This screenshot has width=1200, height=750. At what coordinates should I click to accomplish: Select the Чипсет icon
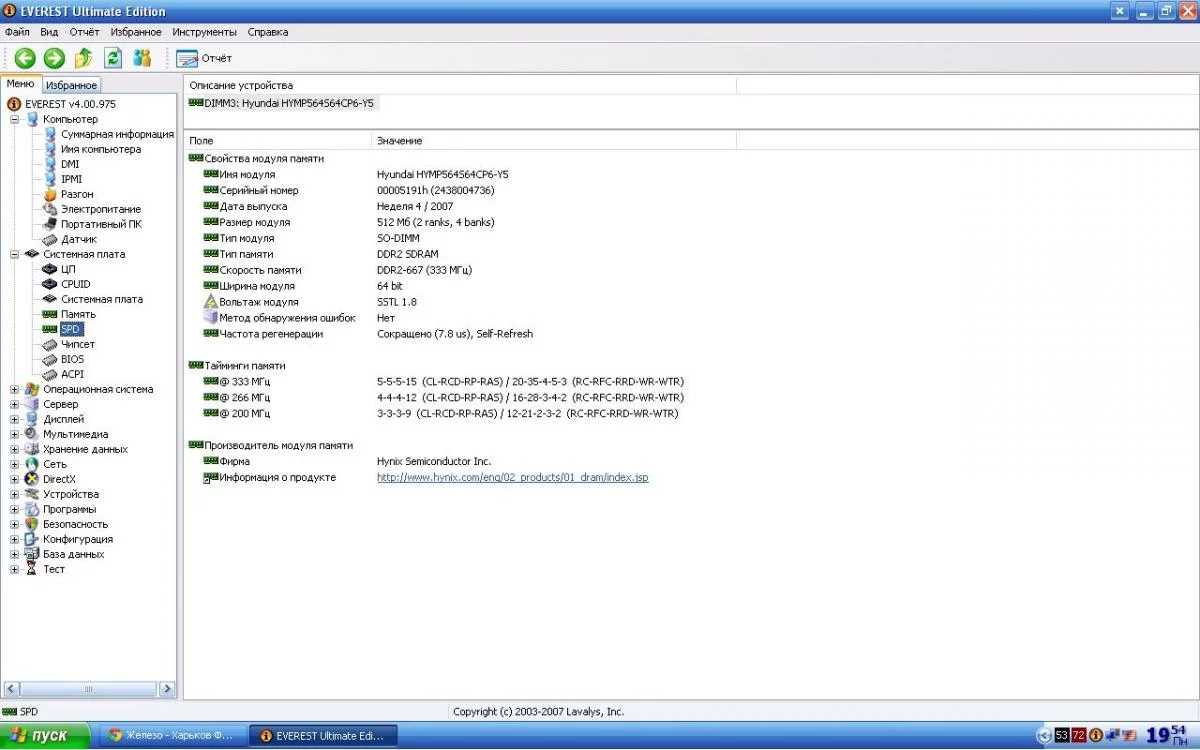coord(50,344)
